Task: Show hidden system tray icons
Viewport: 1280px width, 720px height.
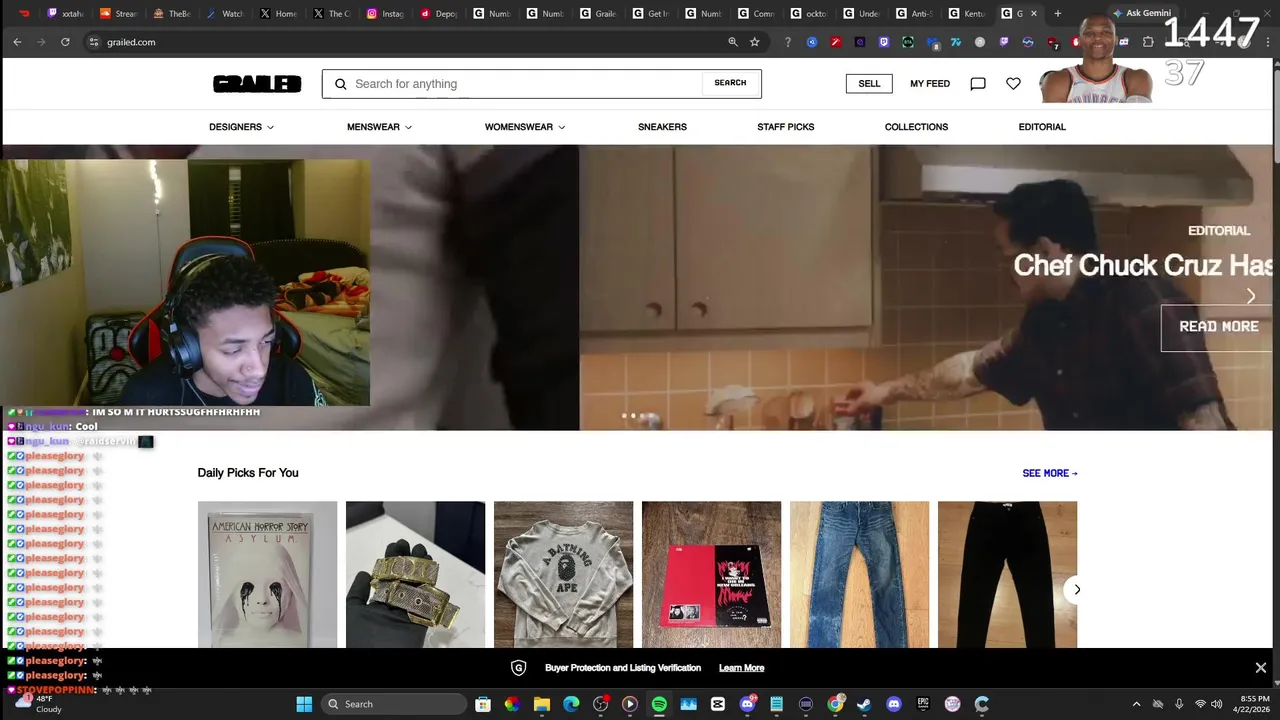Action: (1136, 704)
